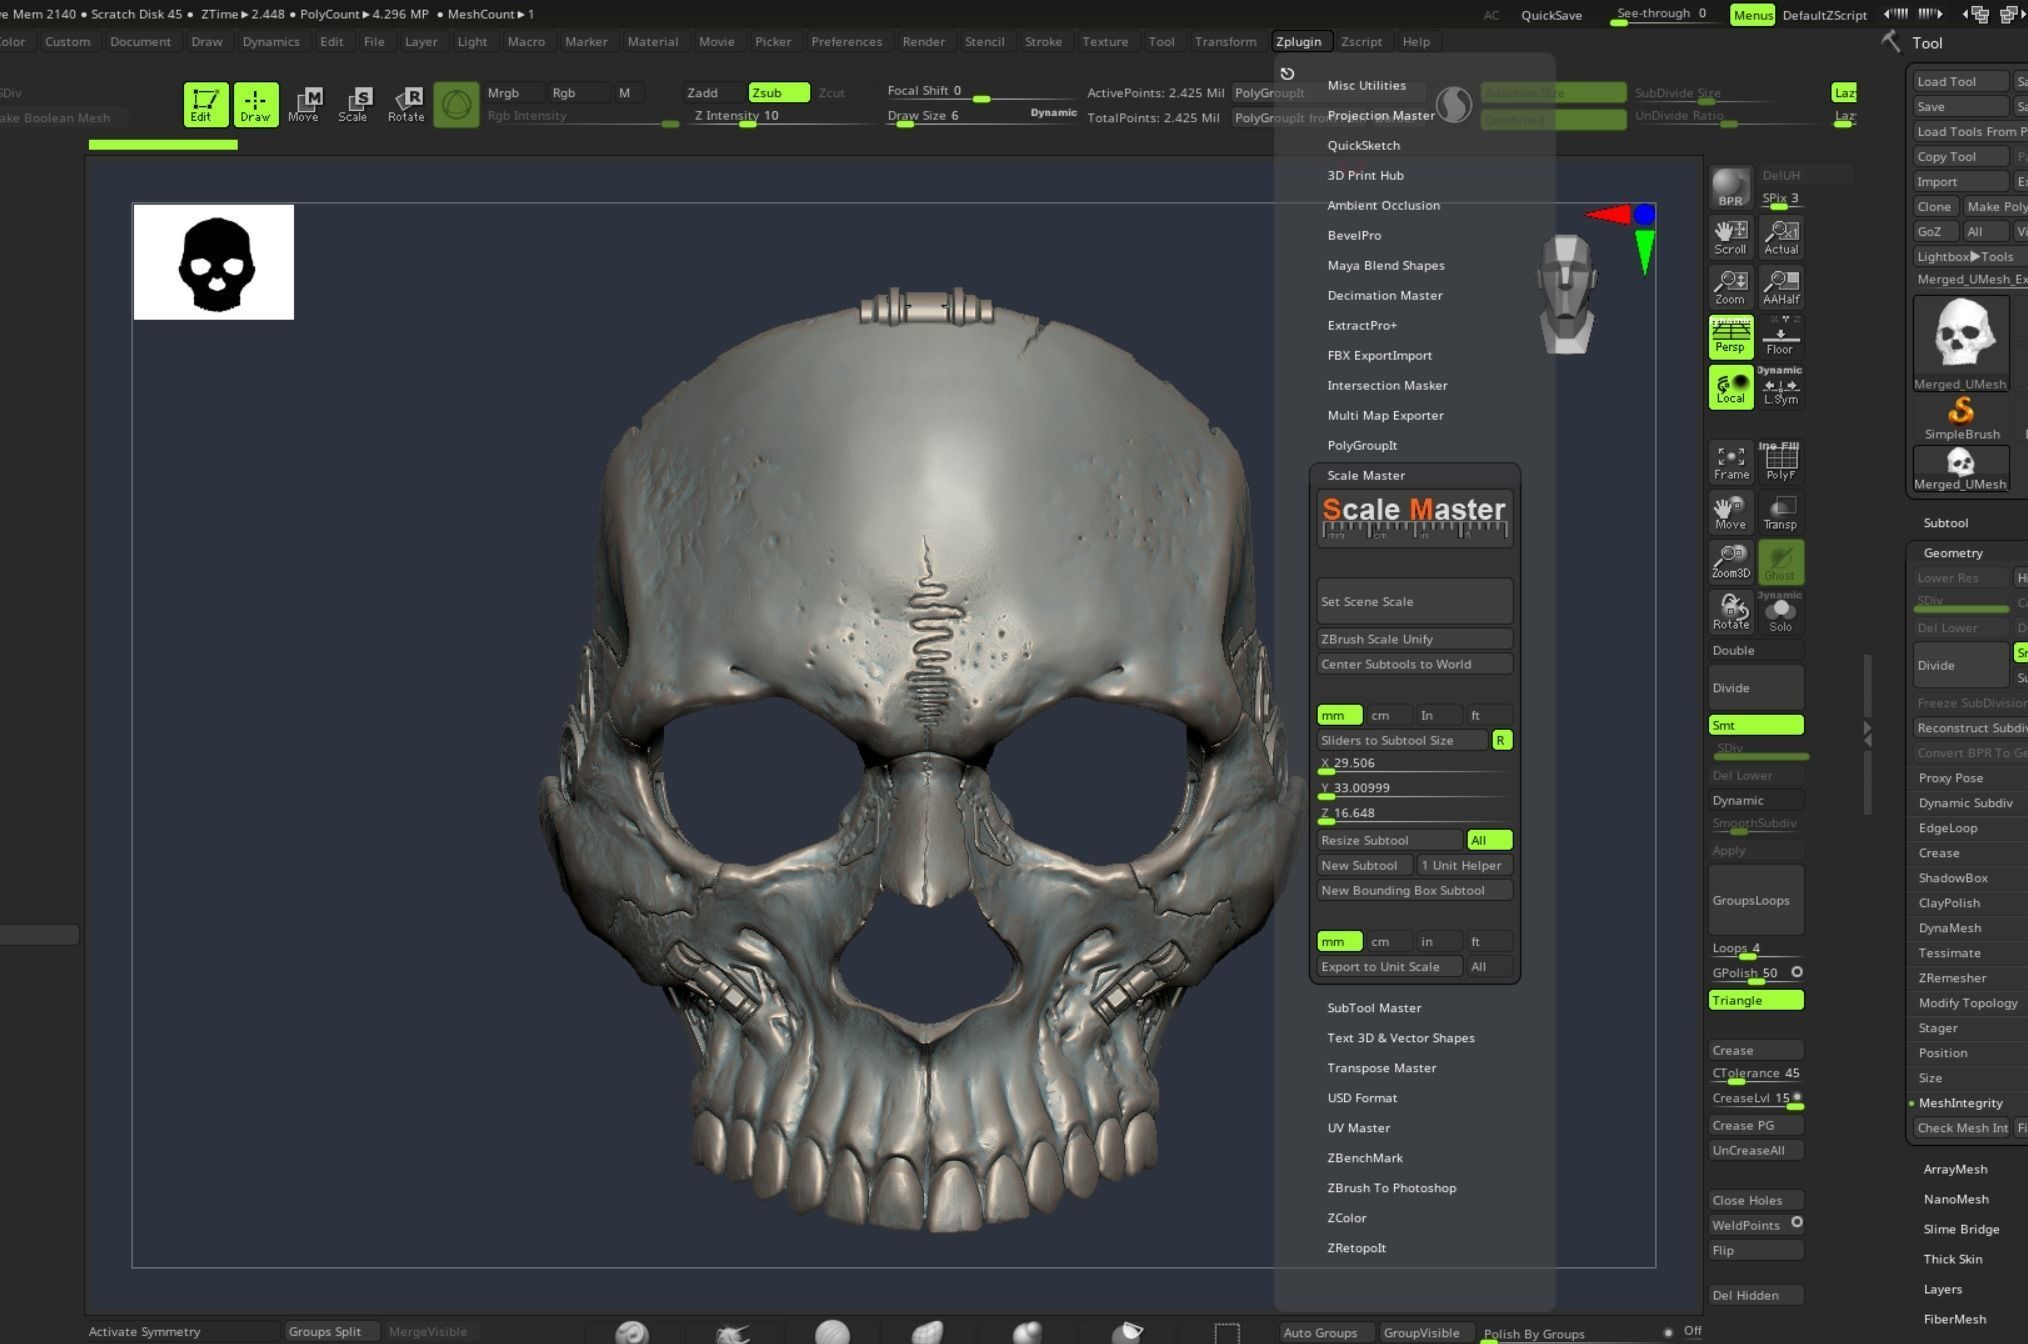2028x1344 pixels.
Task: Click the Frame mesh icon
Action: [x=1730, y=462]
